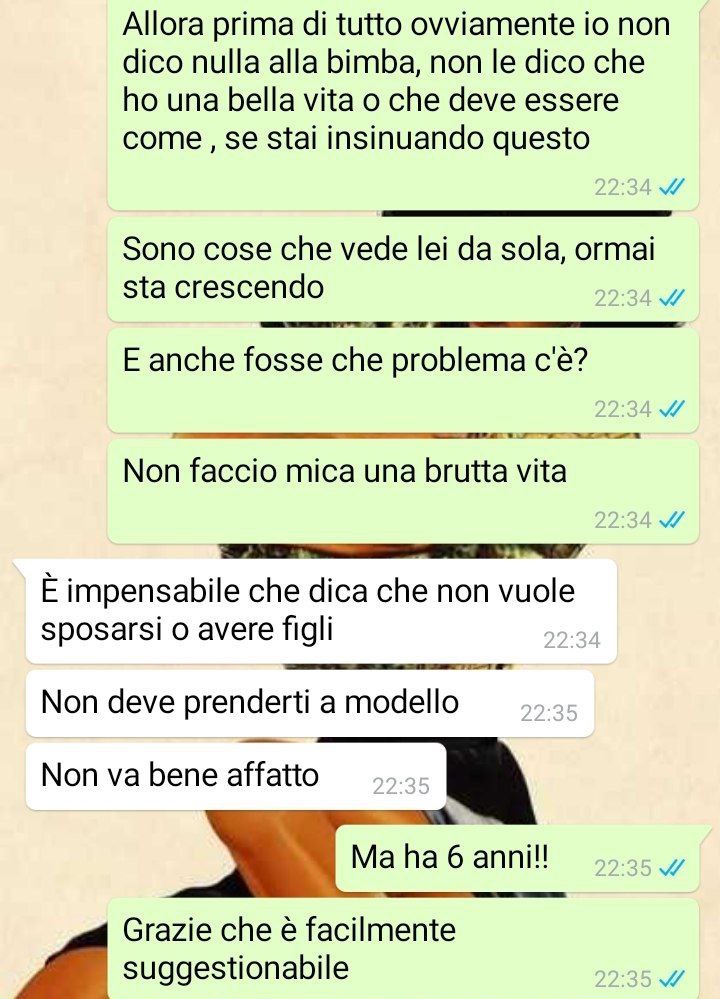Tap read-receipt checkmarks on 'Allora prima di tutto' message
The image size is (720, 999).
[x=672, y=187]
